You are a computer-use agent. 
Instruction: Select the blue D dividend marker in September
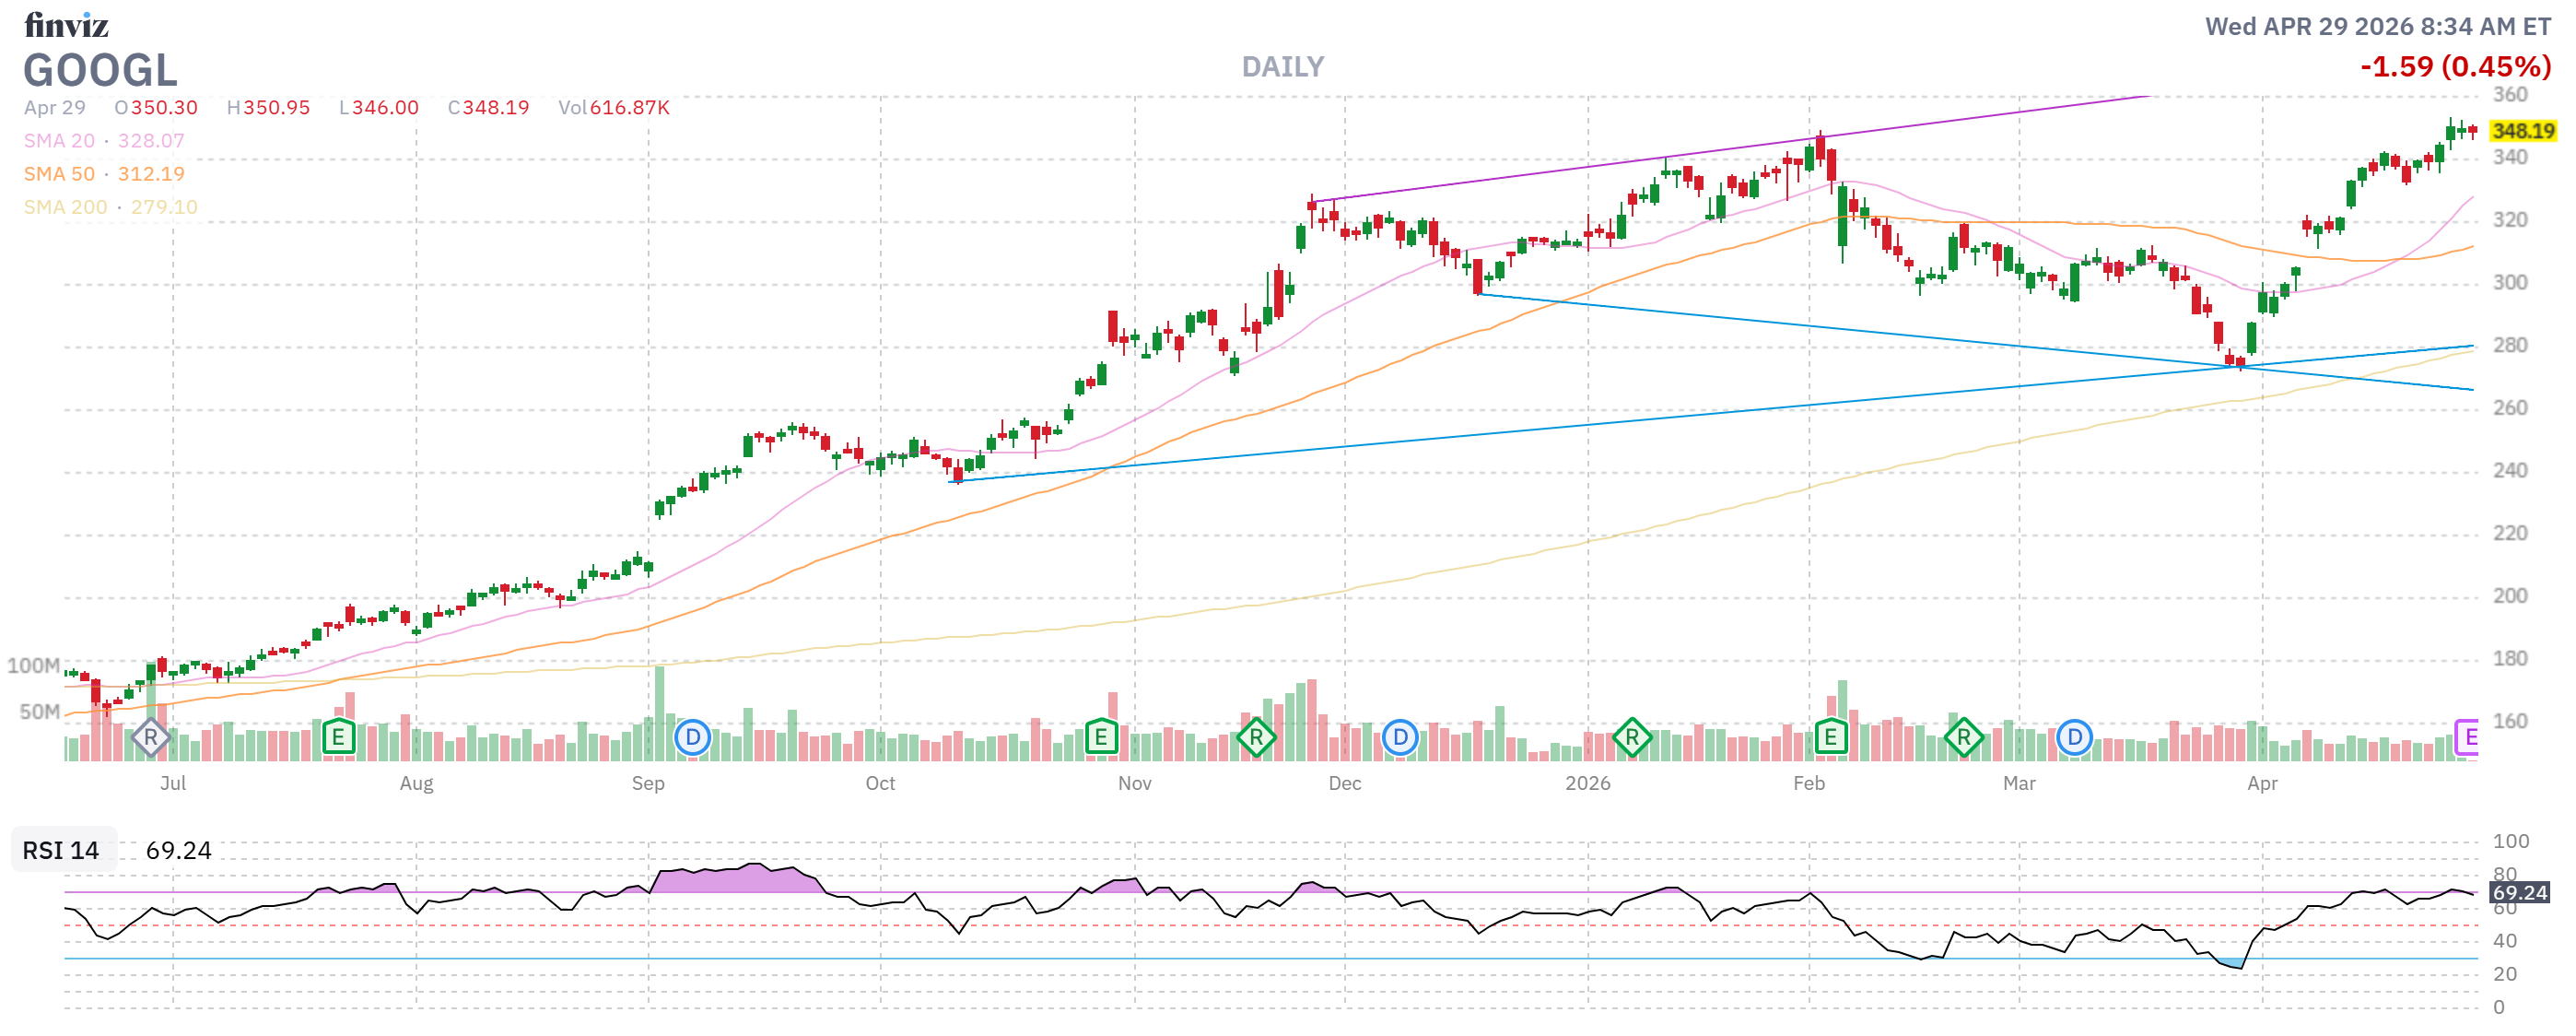[692, 738]
